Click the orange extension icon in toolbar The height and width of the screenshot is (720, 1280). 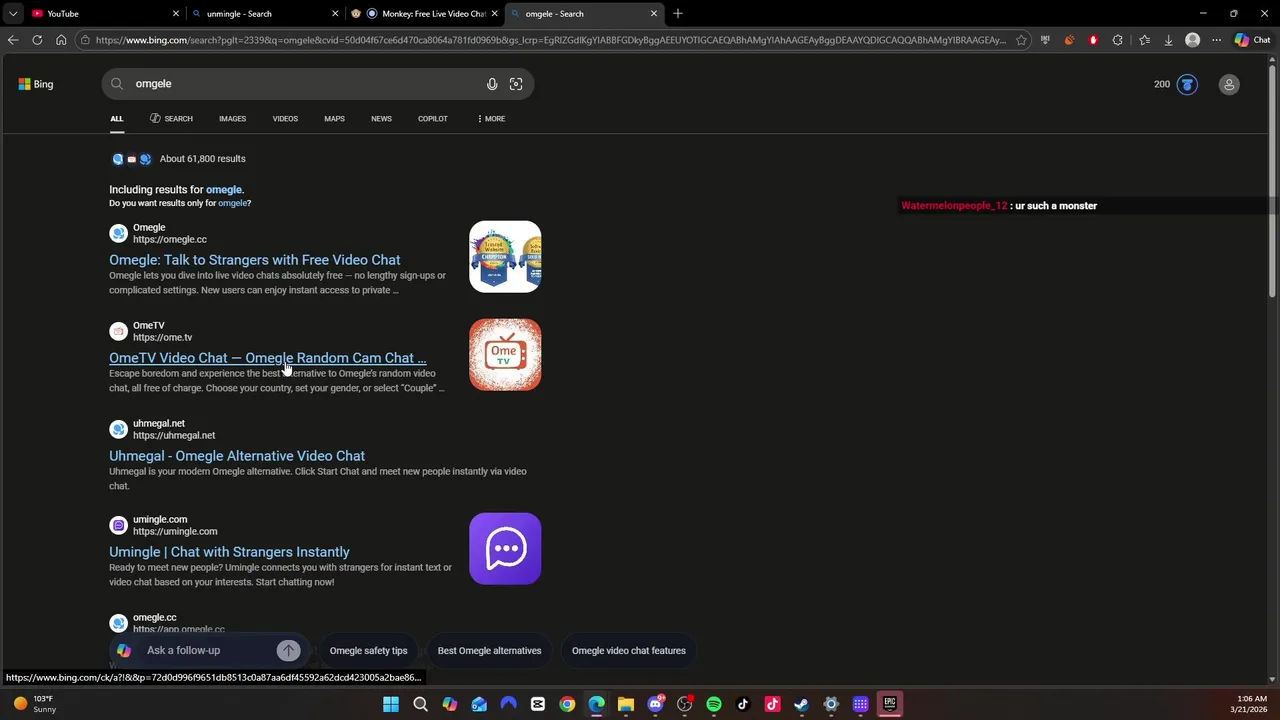click(1069, 40)
